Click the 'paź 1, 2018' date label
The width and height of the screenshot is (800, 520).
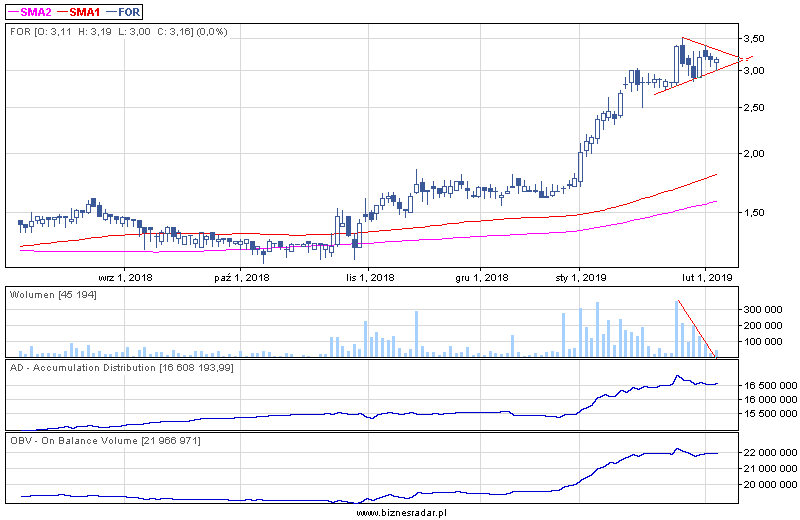point(242,277)
